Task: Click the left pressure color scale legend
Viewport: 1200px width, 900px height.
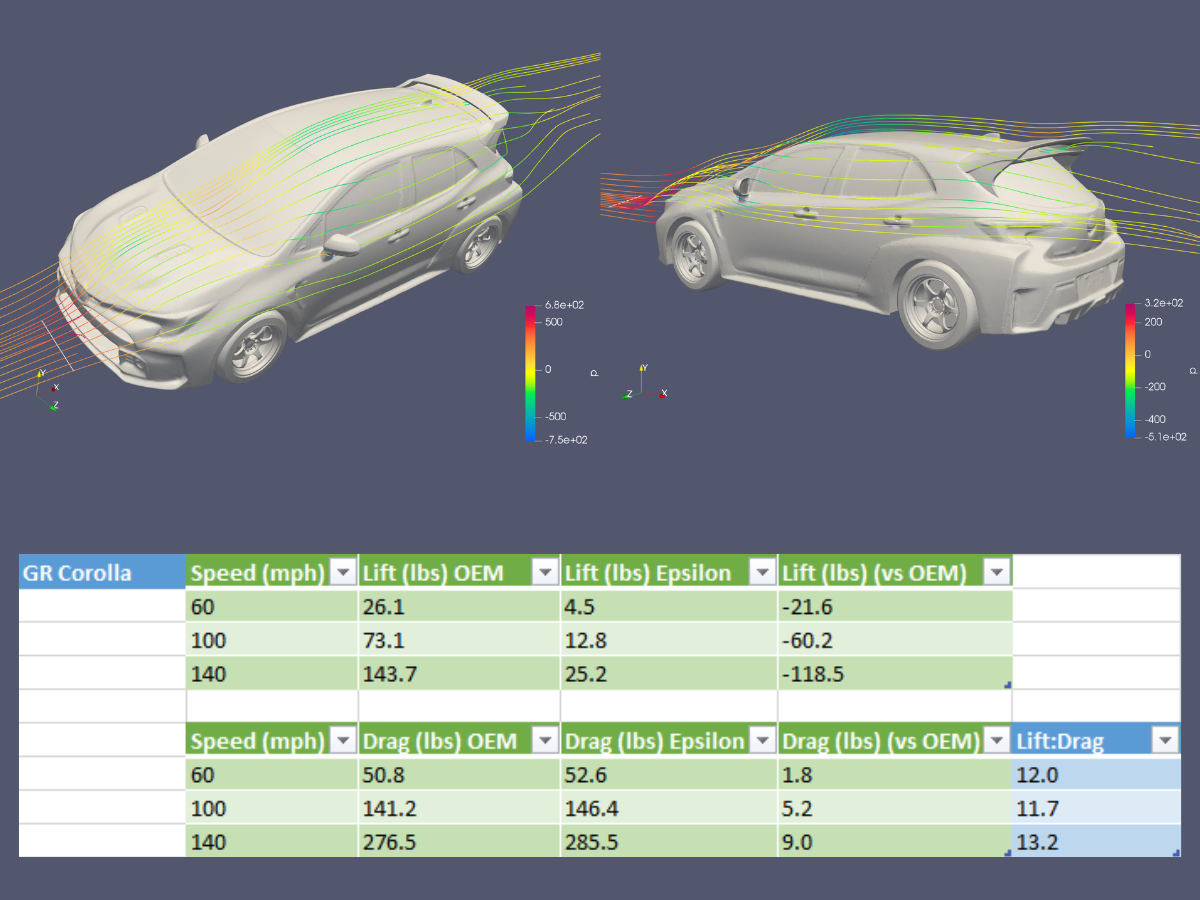Action: [531, 370]
